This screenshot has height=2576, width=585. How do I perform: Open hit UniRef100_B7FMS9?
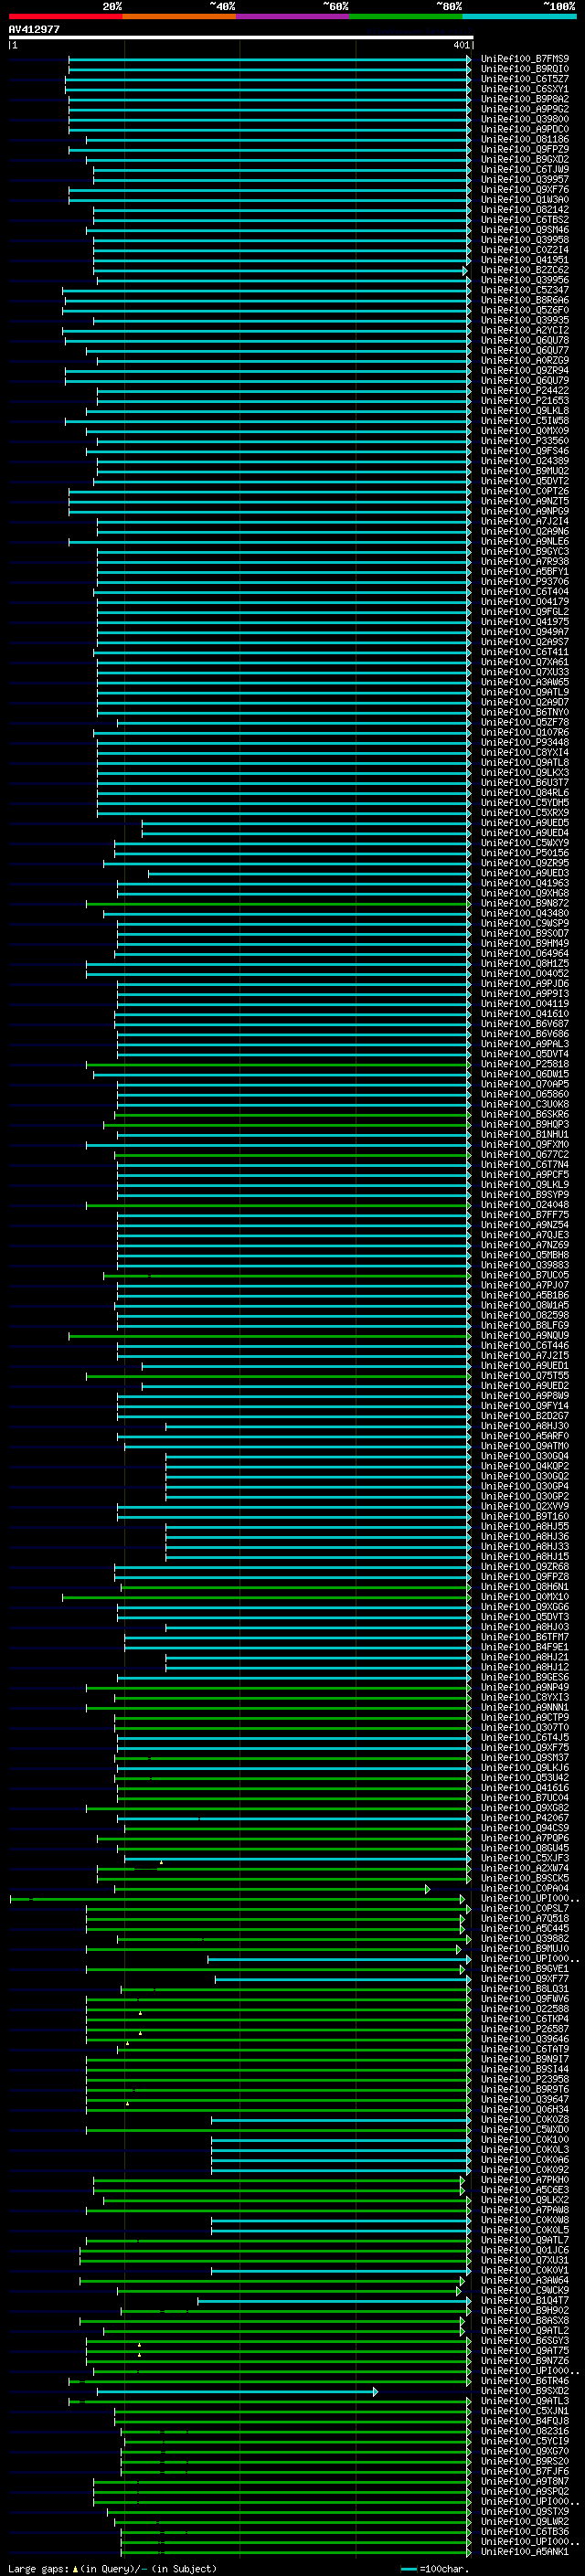click(x=524, y=59)
